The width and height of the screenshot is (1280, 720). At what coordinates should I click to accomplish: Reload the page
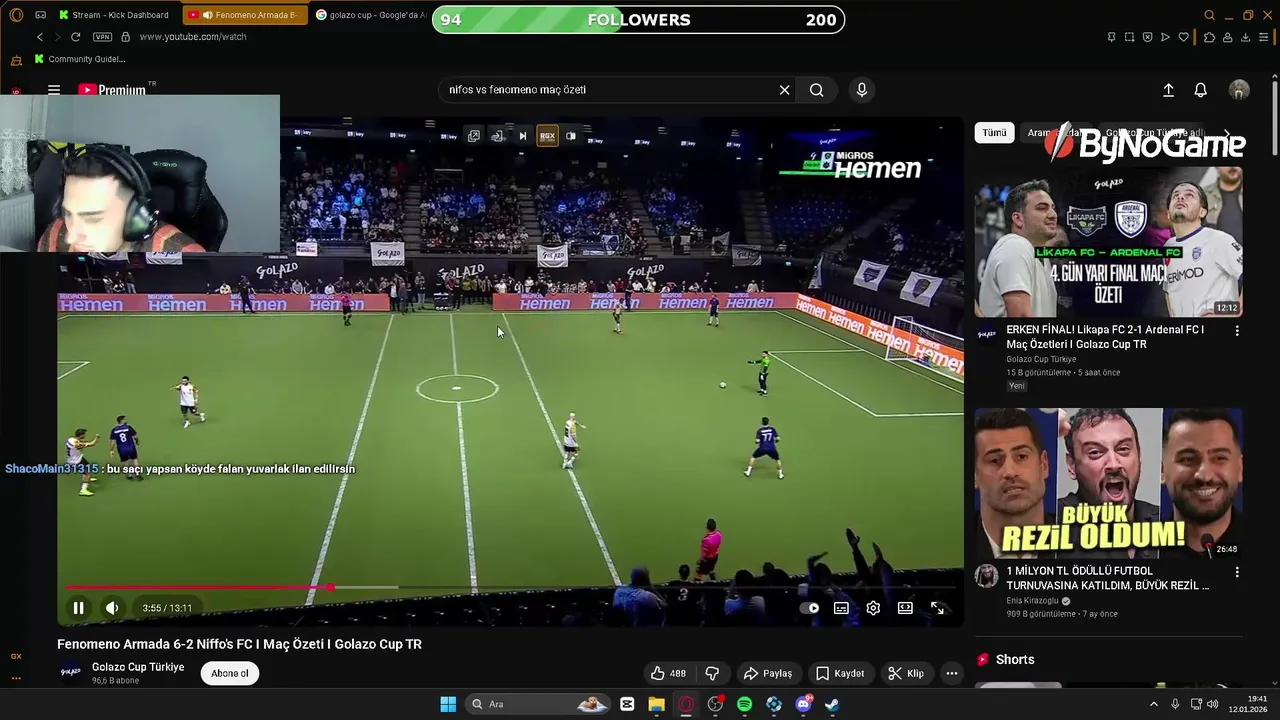[x=75, y=37]
